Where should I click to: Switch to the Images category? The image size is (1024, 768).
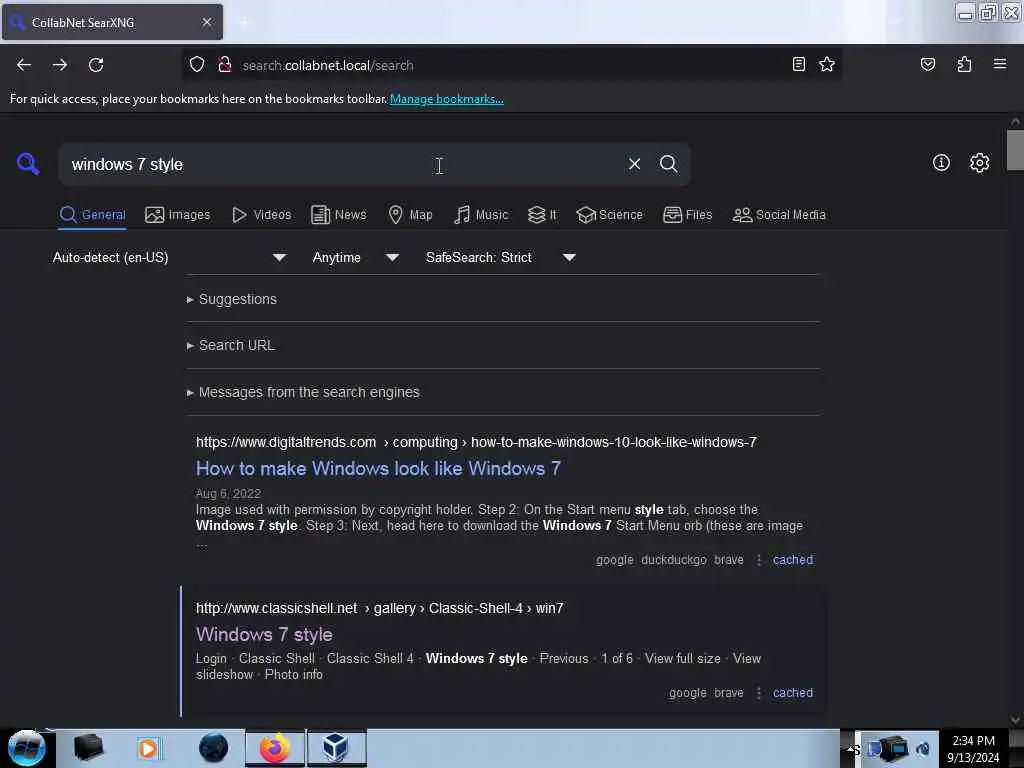178,214
